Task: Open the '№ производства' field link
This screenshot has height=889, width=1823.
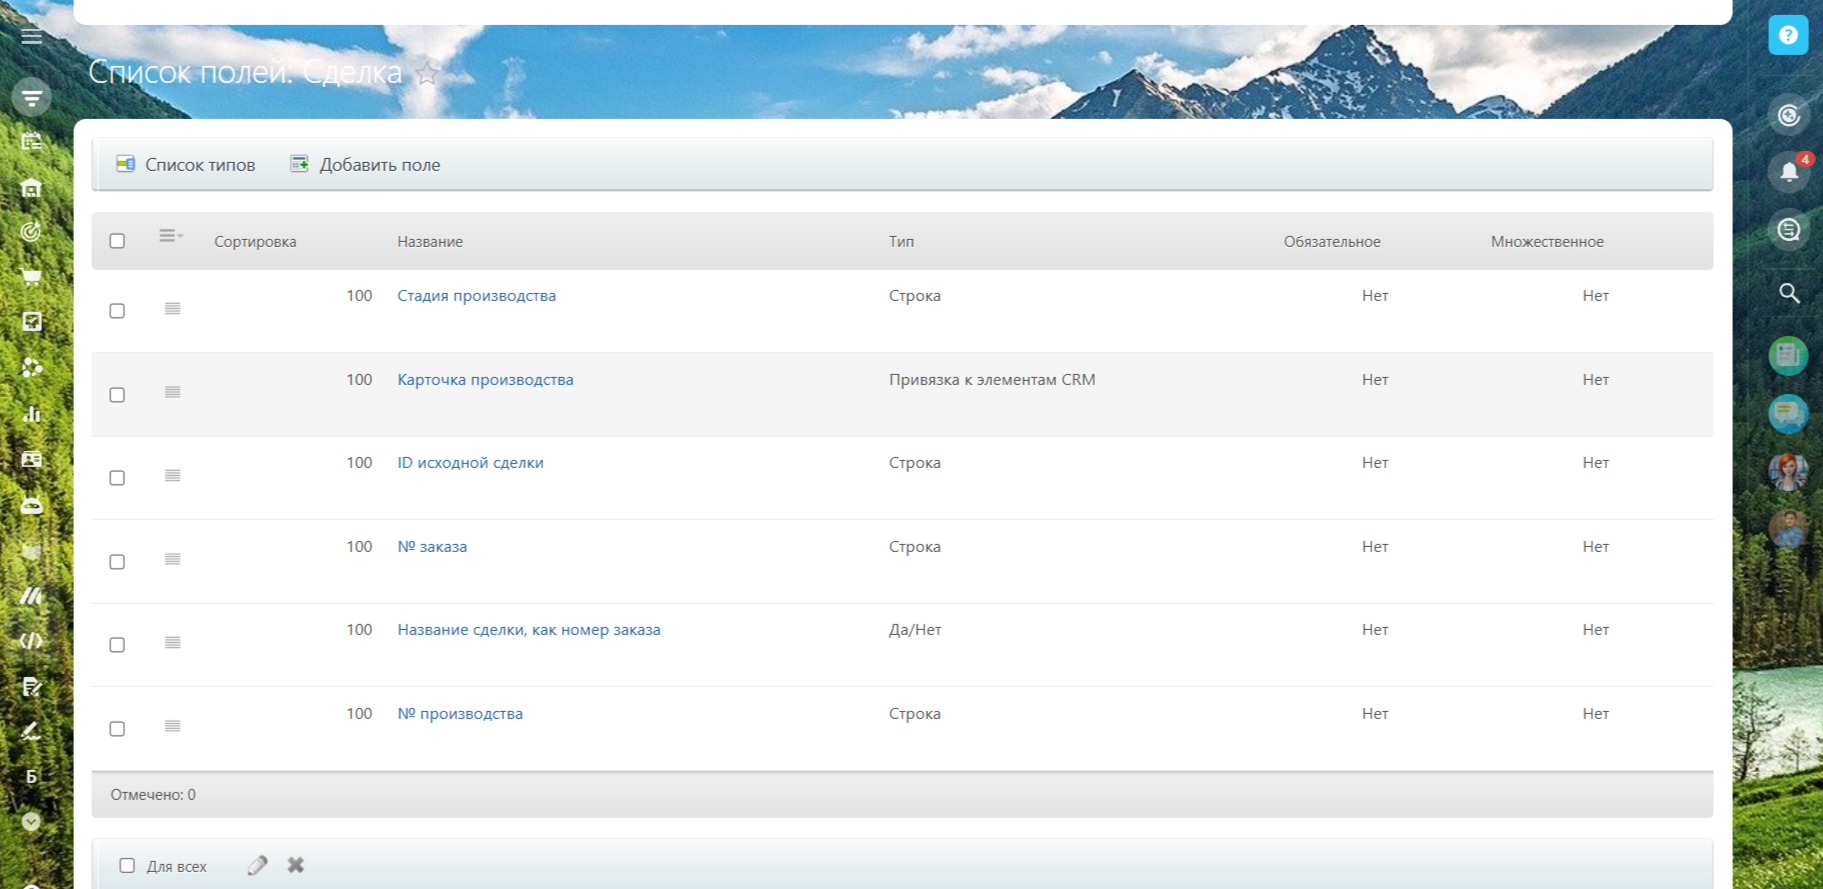Action: (460, 714)
